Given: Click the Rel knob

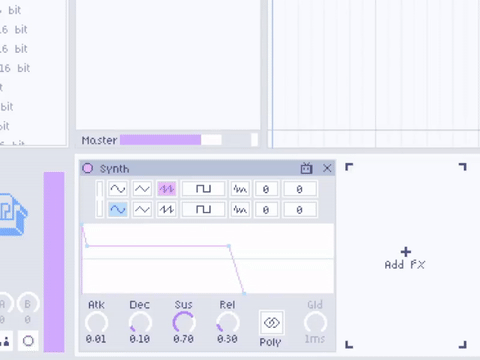Looking at the screenshot, I should pos(227,322).
